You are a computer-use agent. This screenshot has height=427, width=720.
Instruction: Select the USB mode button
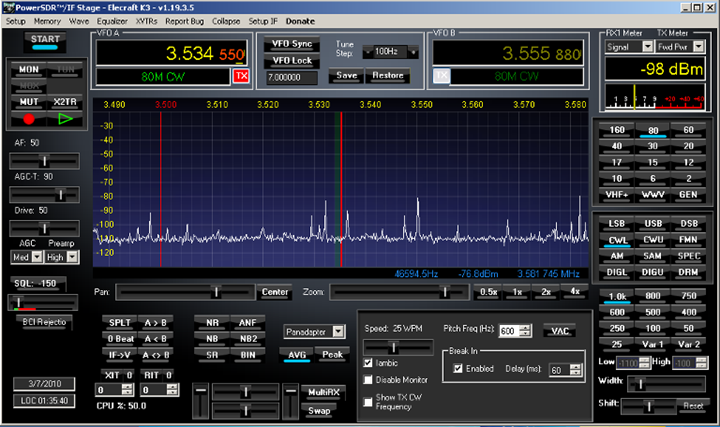click(x=652, y=224)
